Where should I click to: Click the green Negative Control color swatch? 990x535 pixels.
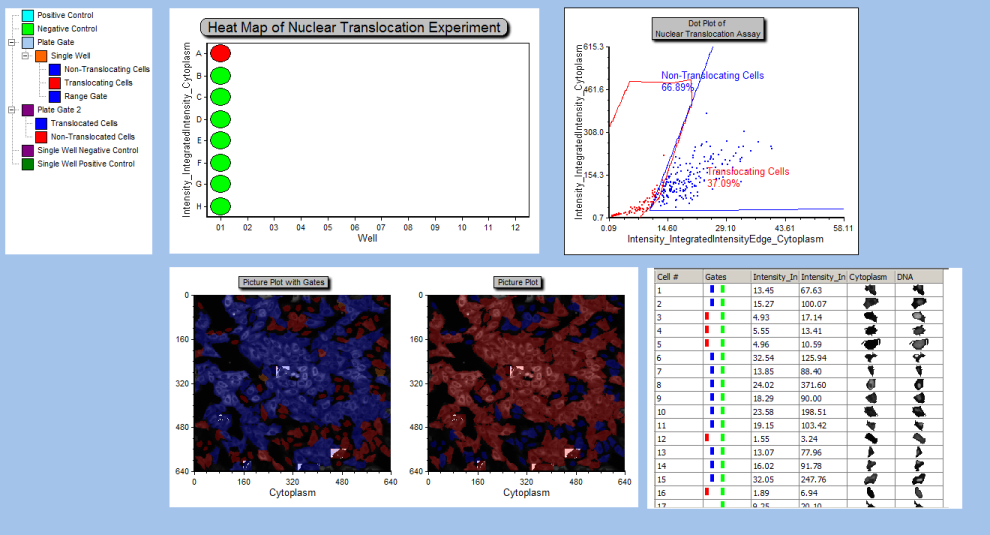click(27, 29)
